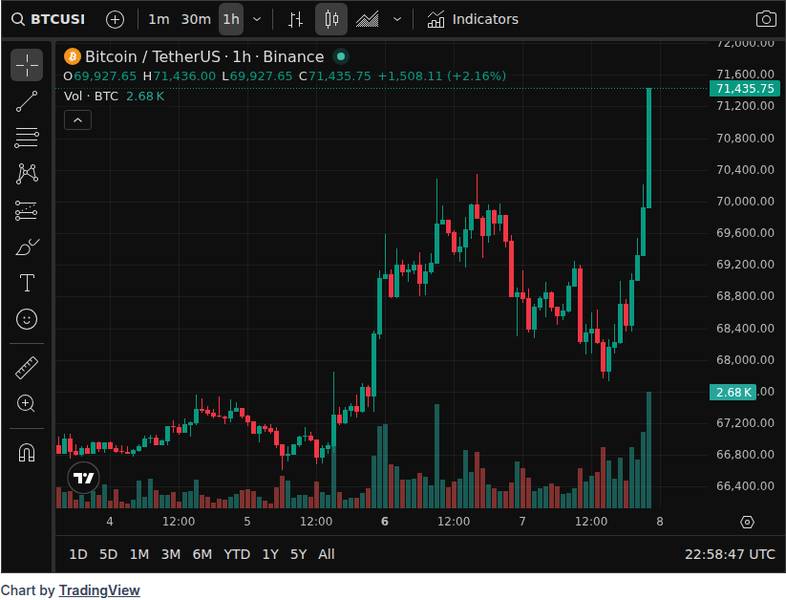786x600 pixels.
Task: Open the TradingView link below chart
Action: [99, 590]
